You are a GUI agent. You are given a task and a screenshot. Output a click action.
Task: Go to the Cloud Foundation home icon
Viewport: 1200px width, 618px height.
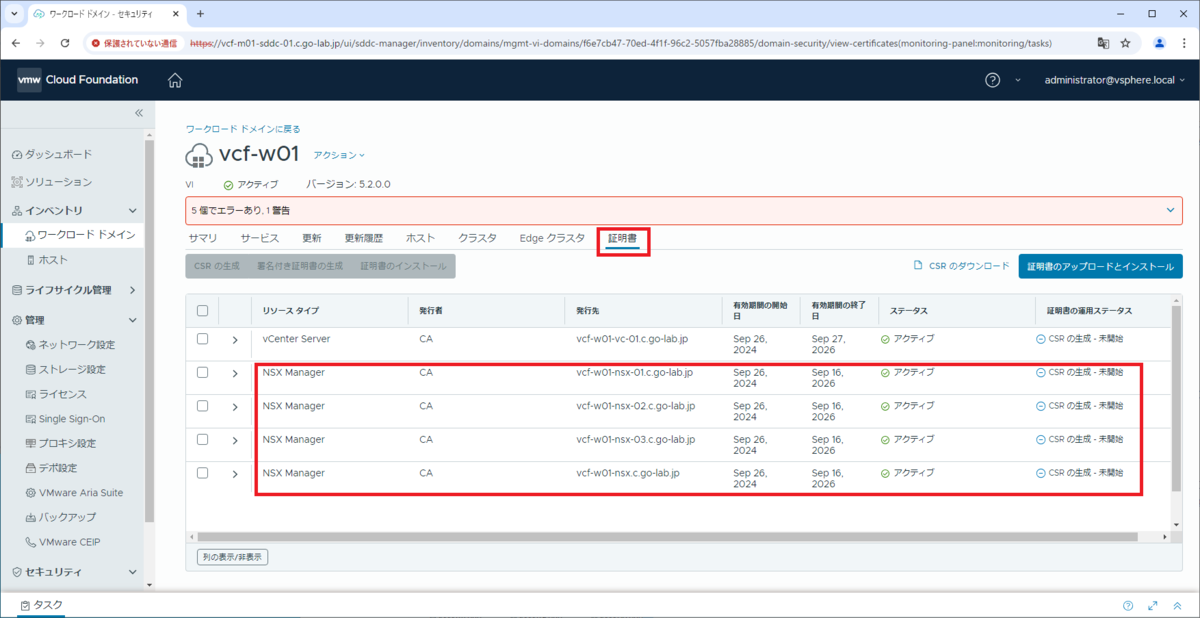(x=175, y=80)
